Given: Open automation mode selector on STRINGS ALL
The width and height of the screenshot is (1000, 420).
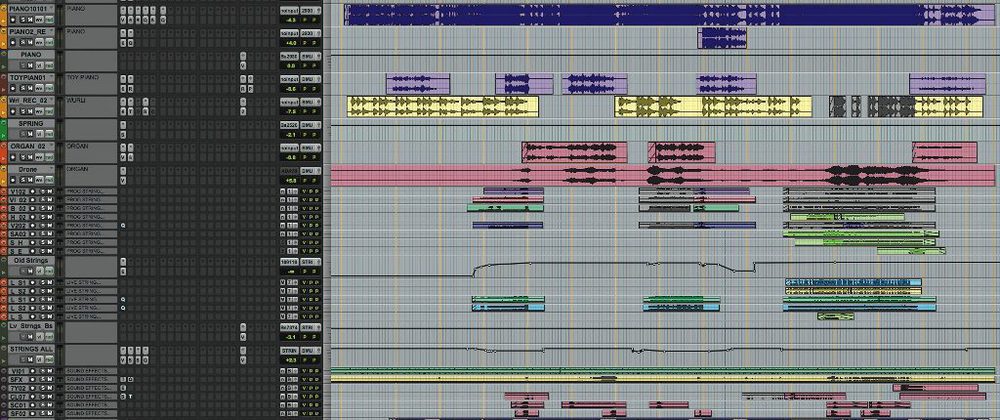Looking at the screenshot, I should [49, 360].
